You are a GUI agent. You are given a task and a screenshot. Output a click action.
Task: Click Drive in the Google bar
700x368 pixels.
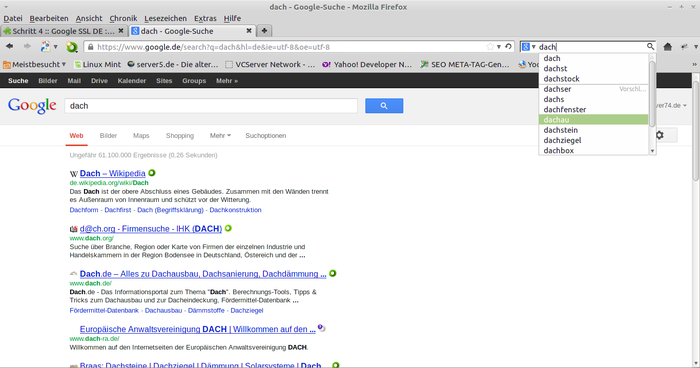tap(99, 81)
